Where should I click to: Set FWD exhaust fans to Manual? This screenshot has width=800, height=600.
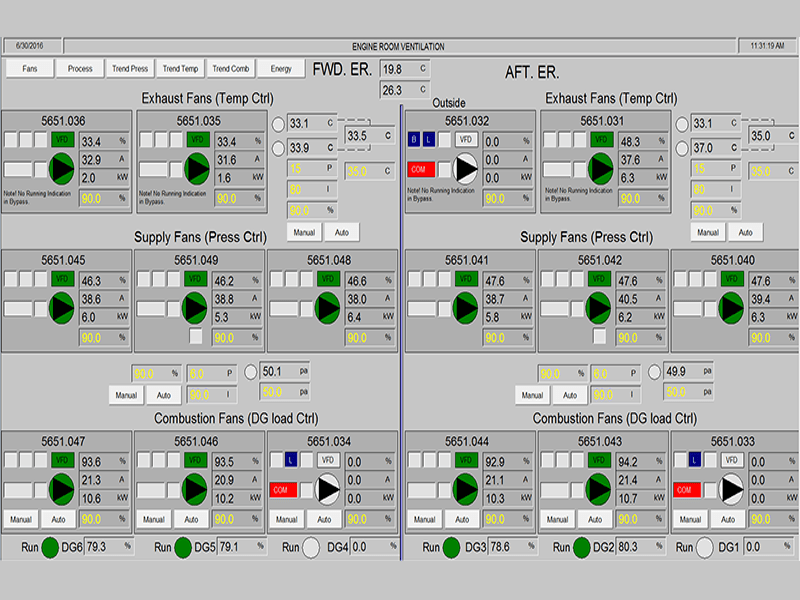(x=304, y=233)
